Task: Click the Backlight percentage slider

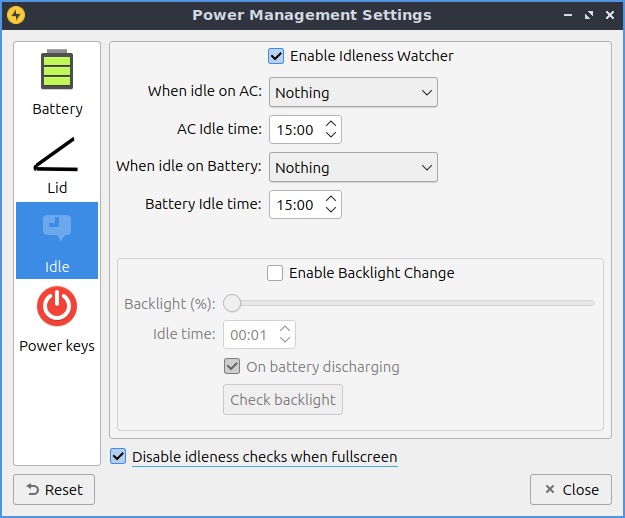Action: click(412, 303)
